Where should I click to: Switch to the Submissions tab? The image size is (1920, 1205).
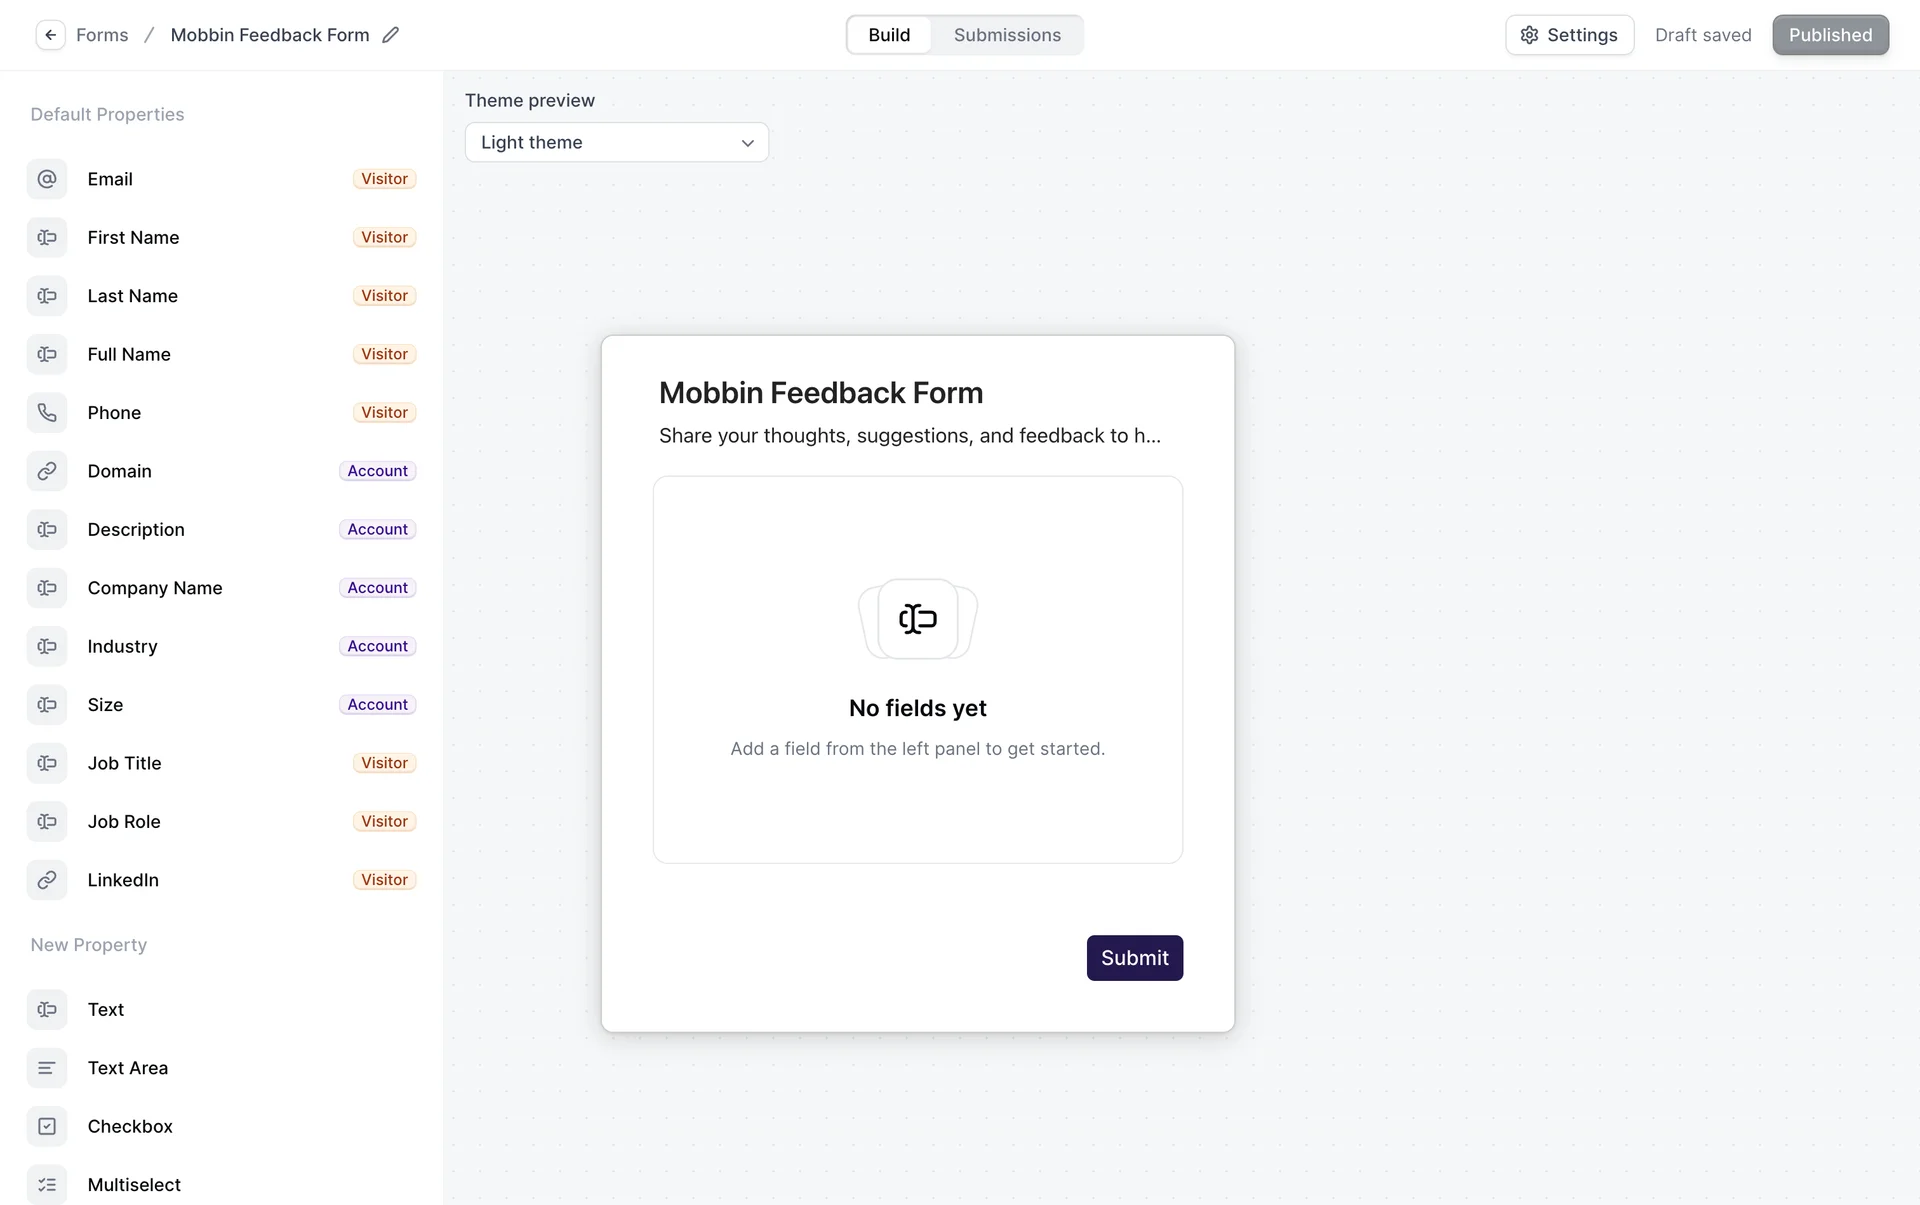pyautogui.click(x=1007, y=35)
